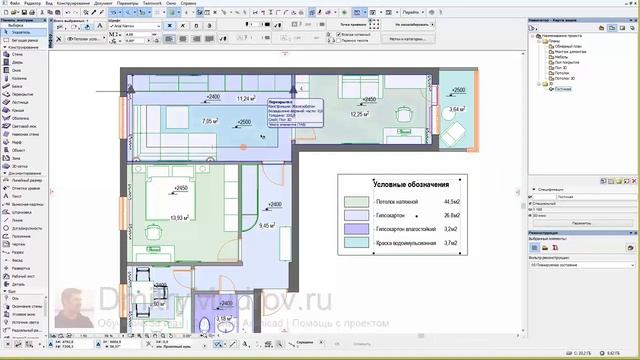Click the syringe inject parameters icon
Image resolution: width=640 pixels, height=360 pixels.
(101, 13)
